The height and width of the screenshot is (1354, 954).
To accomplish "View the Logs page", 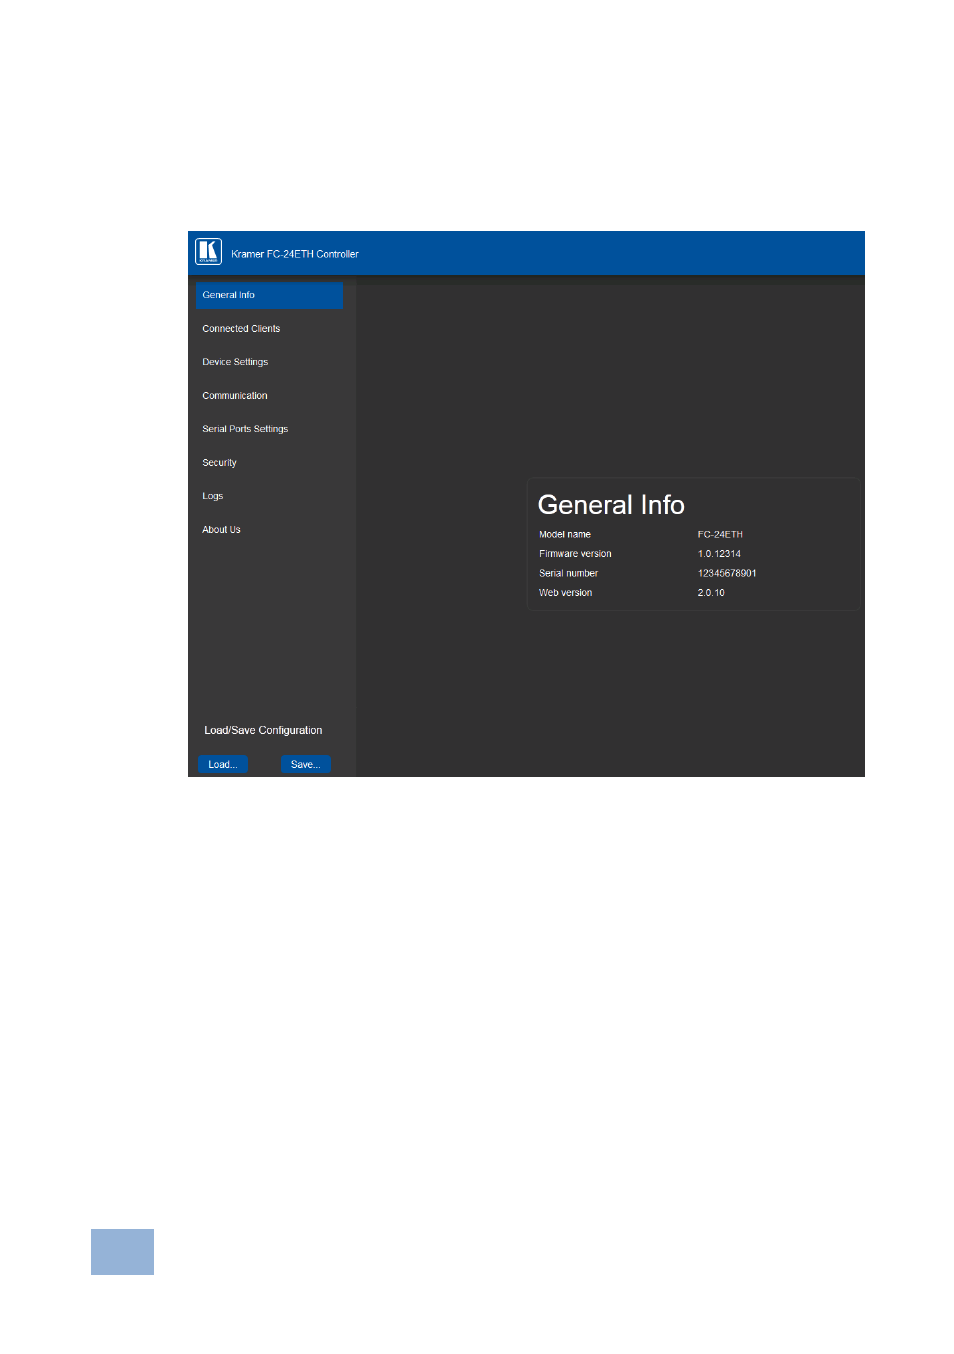I will [212, 496].
